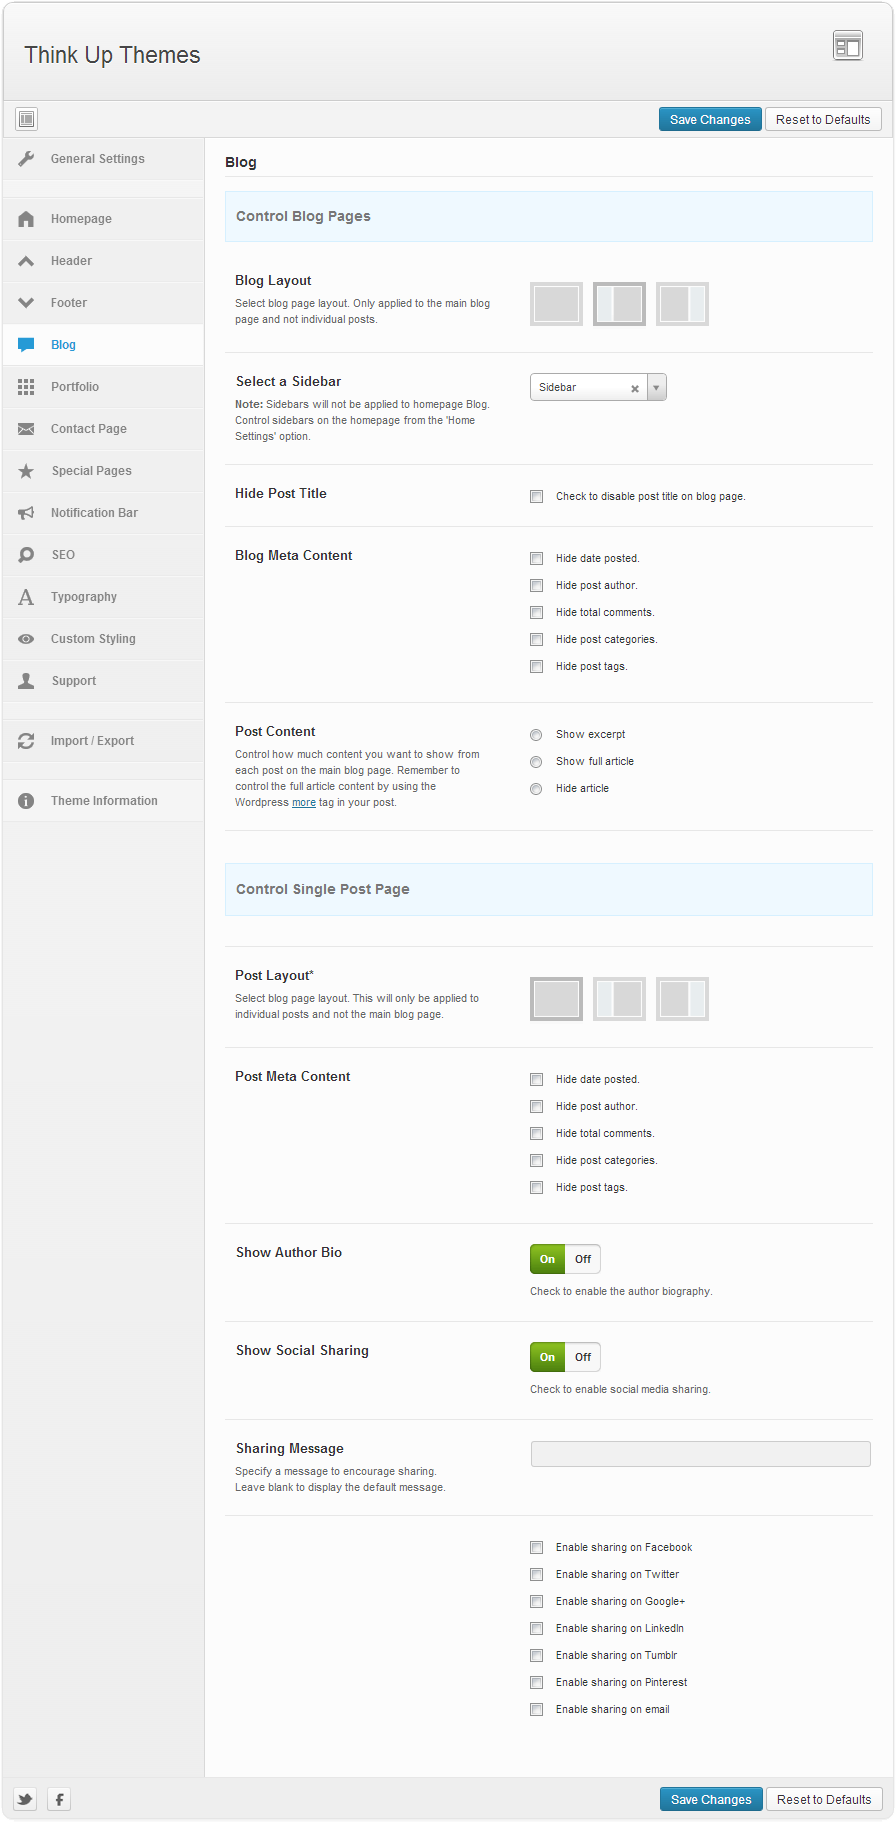Check the Hide Post Title checkbox
This screenshot has height=1822, width=896.
537,497
